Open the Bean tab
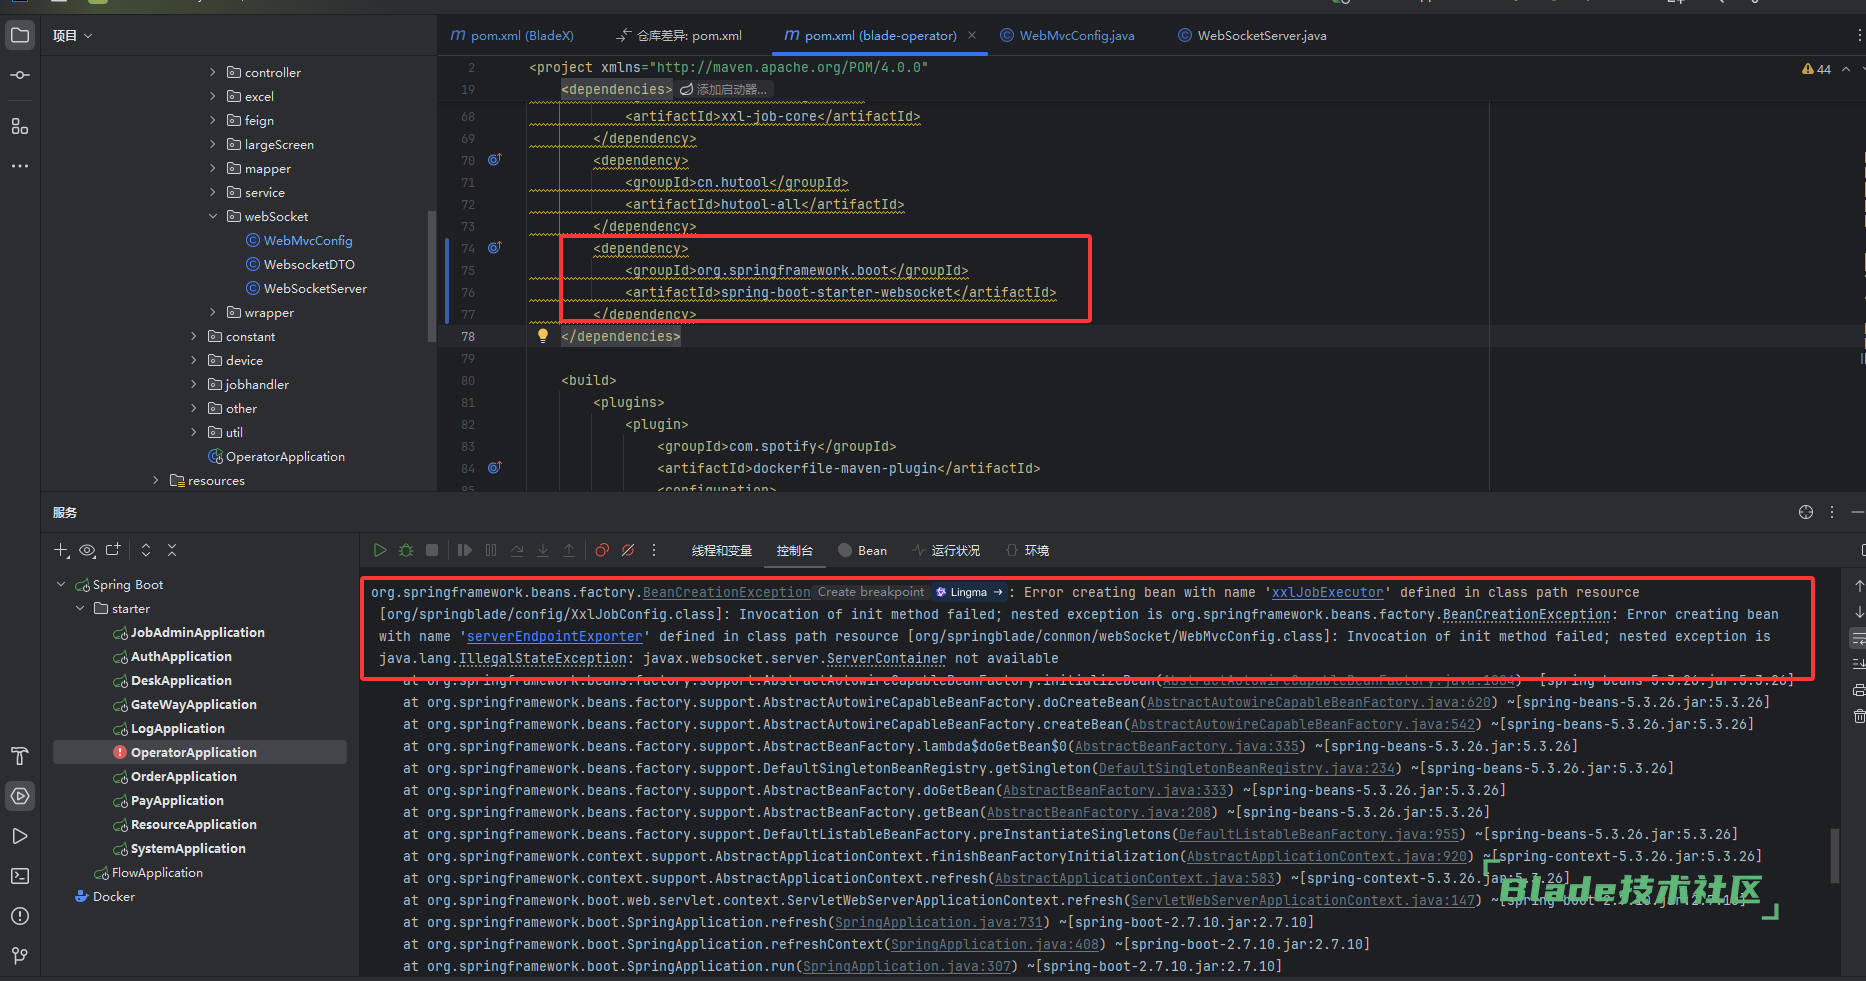Viewport: 1866px width, 981px height. pos(863,551)
